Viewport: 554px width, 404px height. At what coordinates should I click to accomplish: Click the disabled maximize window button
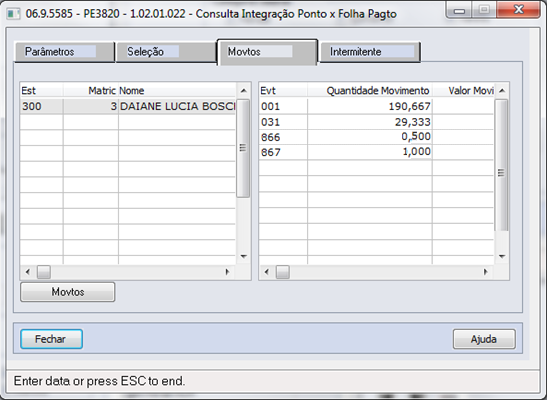484,10
